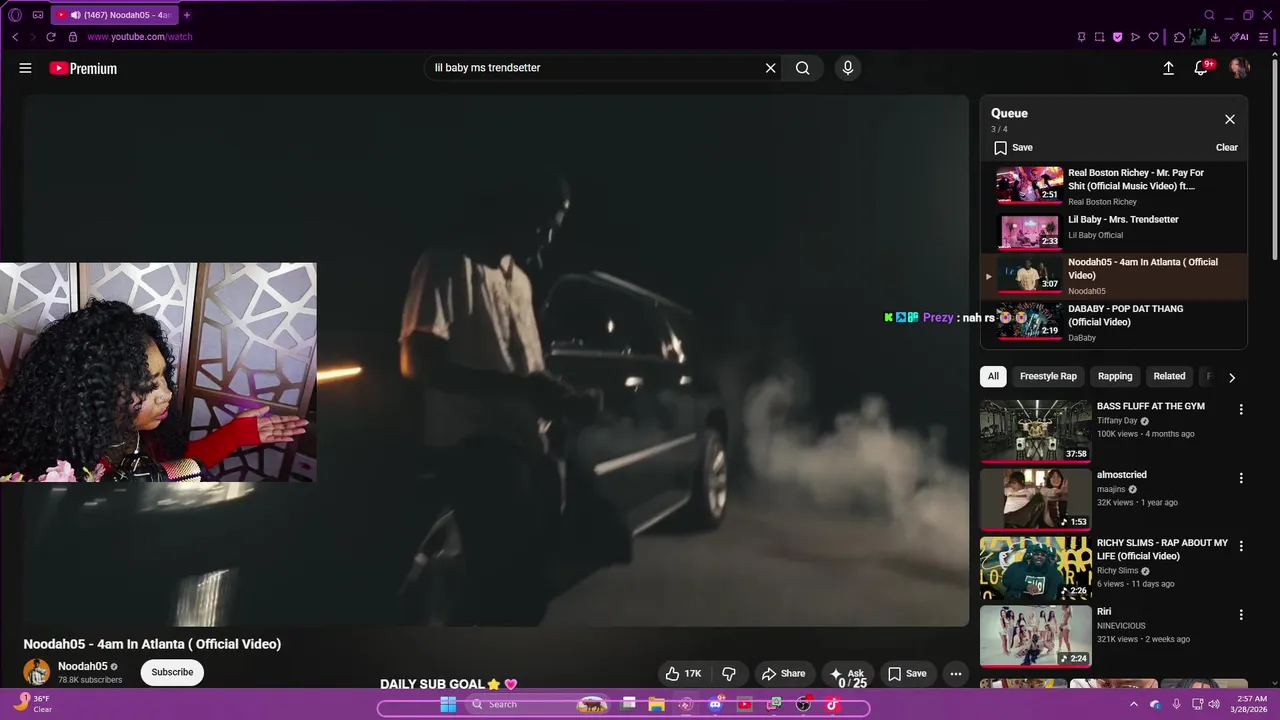Save the queue with bookmark icon
Viewport: 1280px width, 720px height.
pos(1012,147)
